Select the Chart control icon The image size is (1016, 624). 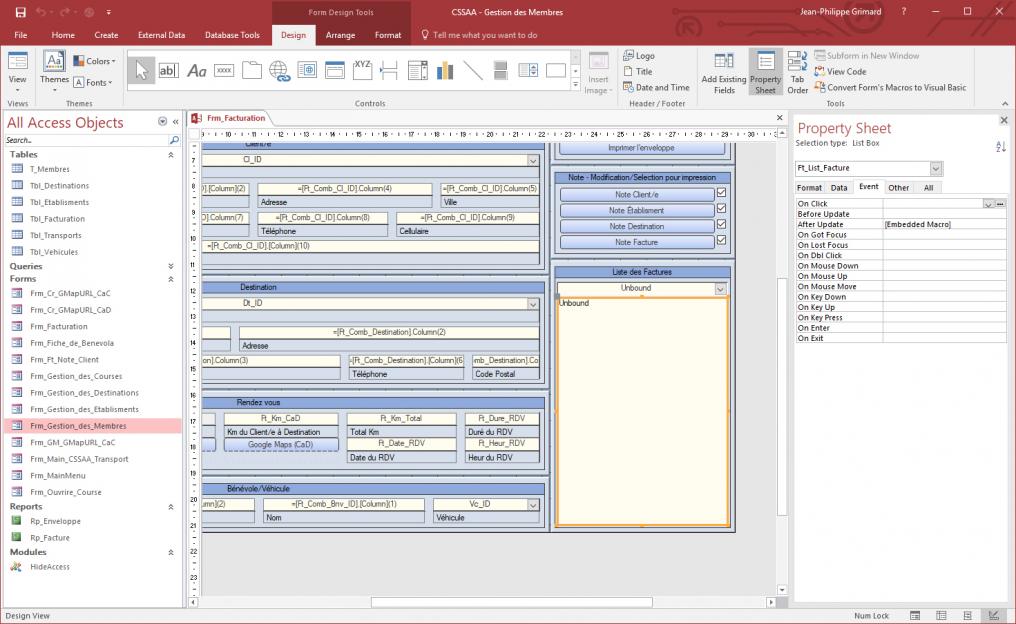pos(445,70)
